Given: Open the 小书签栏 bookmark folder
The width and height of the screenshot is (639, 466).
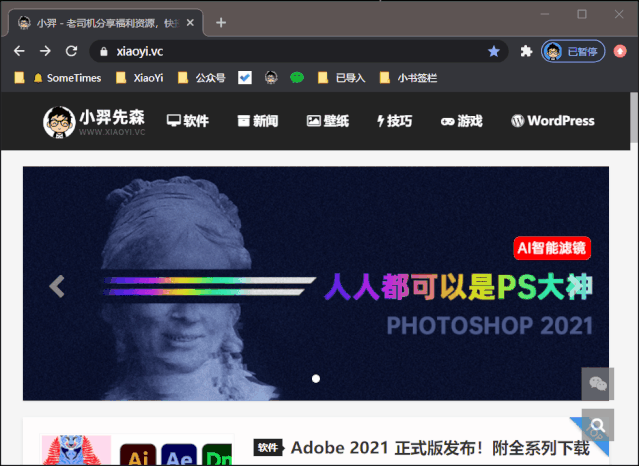Looking at the screenshot, I should (408, 78).
